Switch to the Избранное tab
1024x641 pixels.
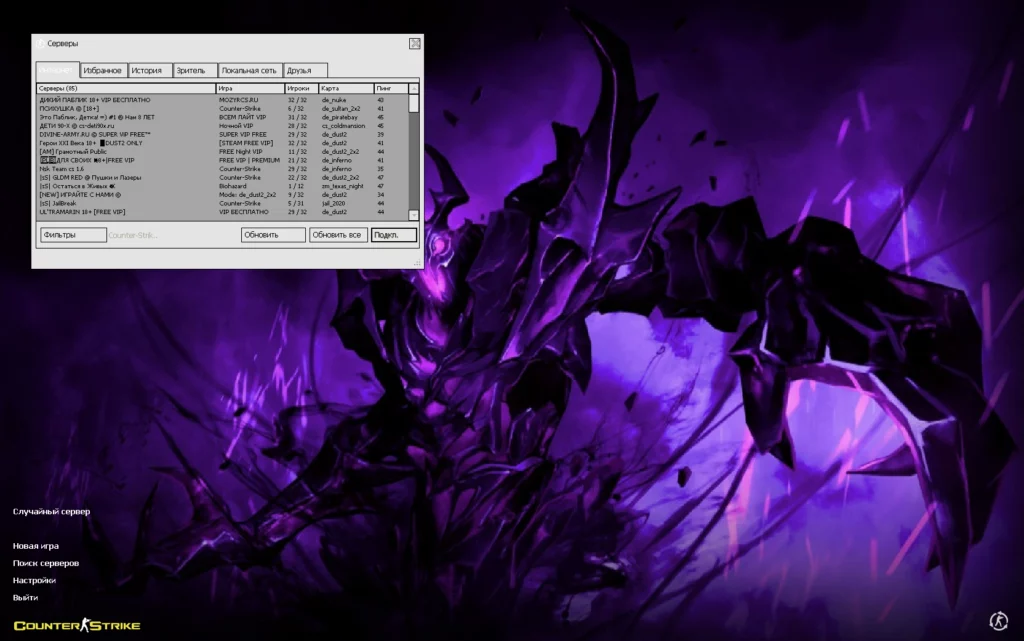coord(105,70)
